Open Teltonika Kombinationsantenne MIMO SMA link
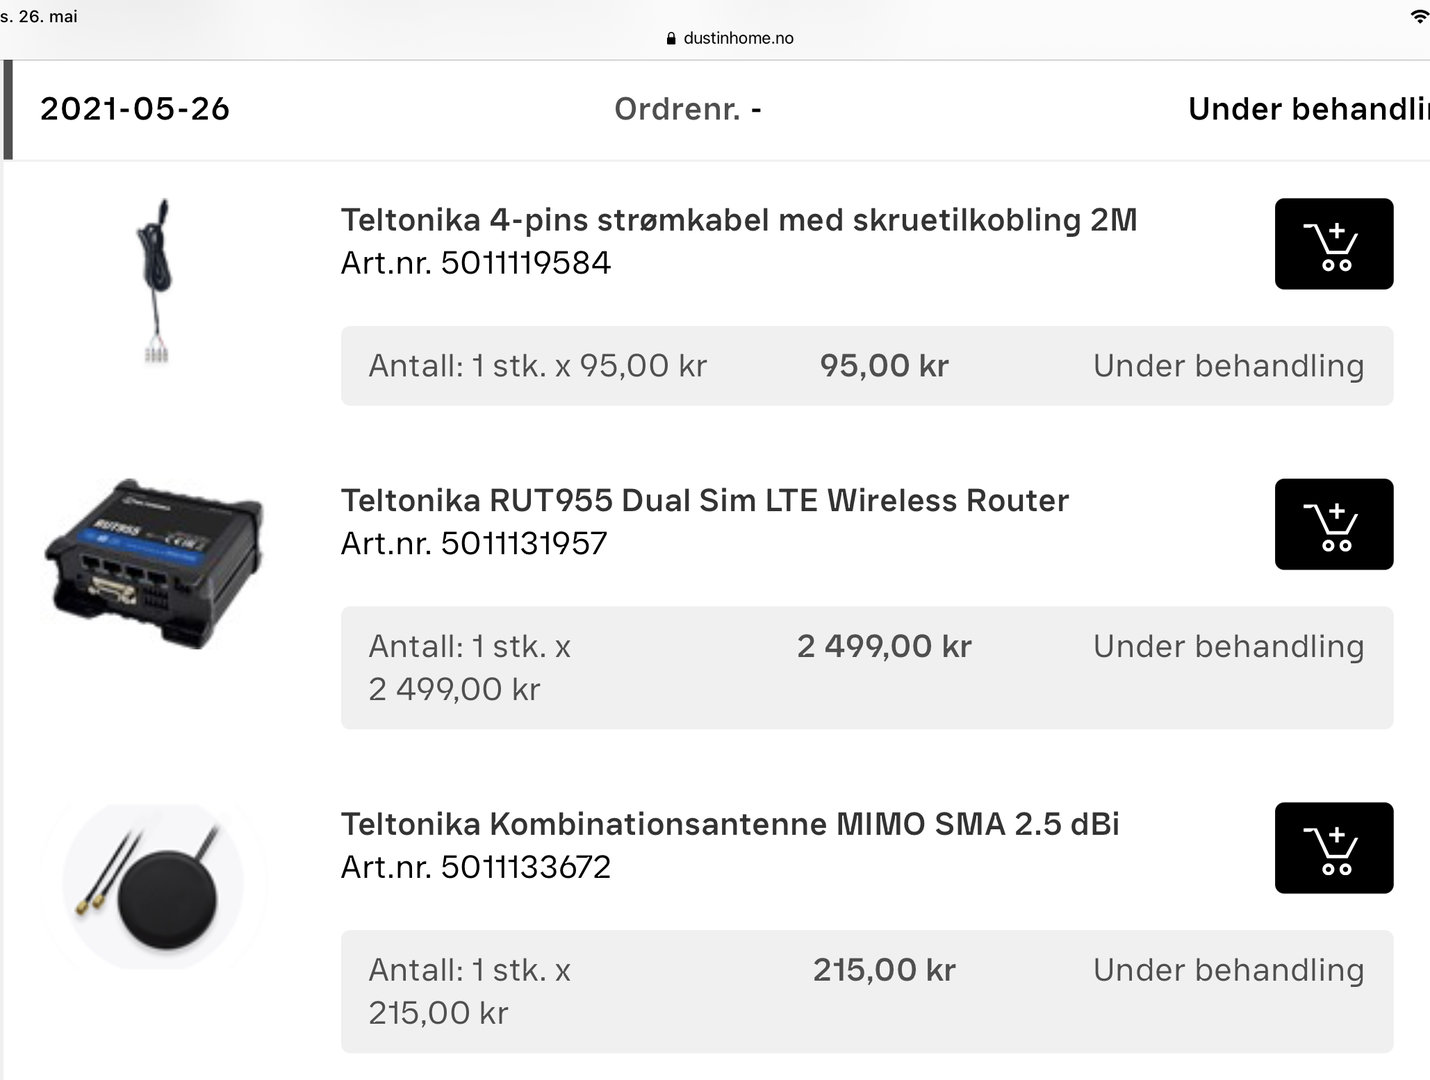The width and height of the screenshot is (1430, 1080). pyautogui.click(x=730, y=824)
